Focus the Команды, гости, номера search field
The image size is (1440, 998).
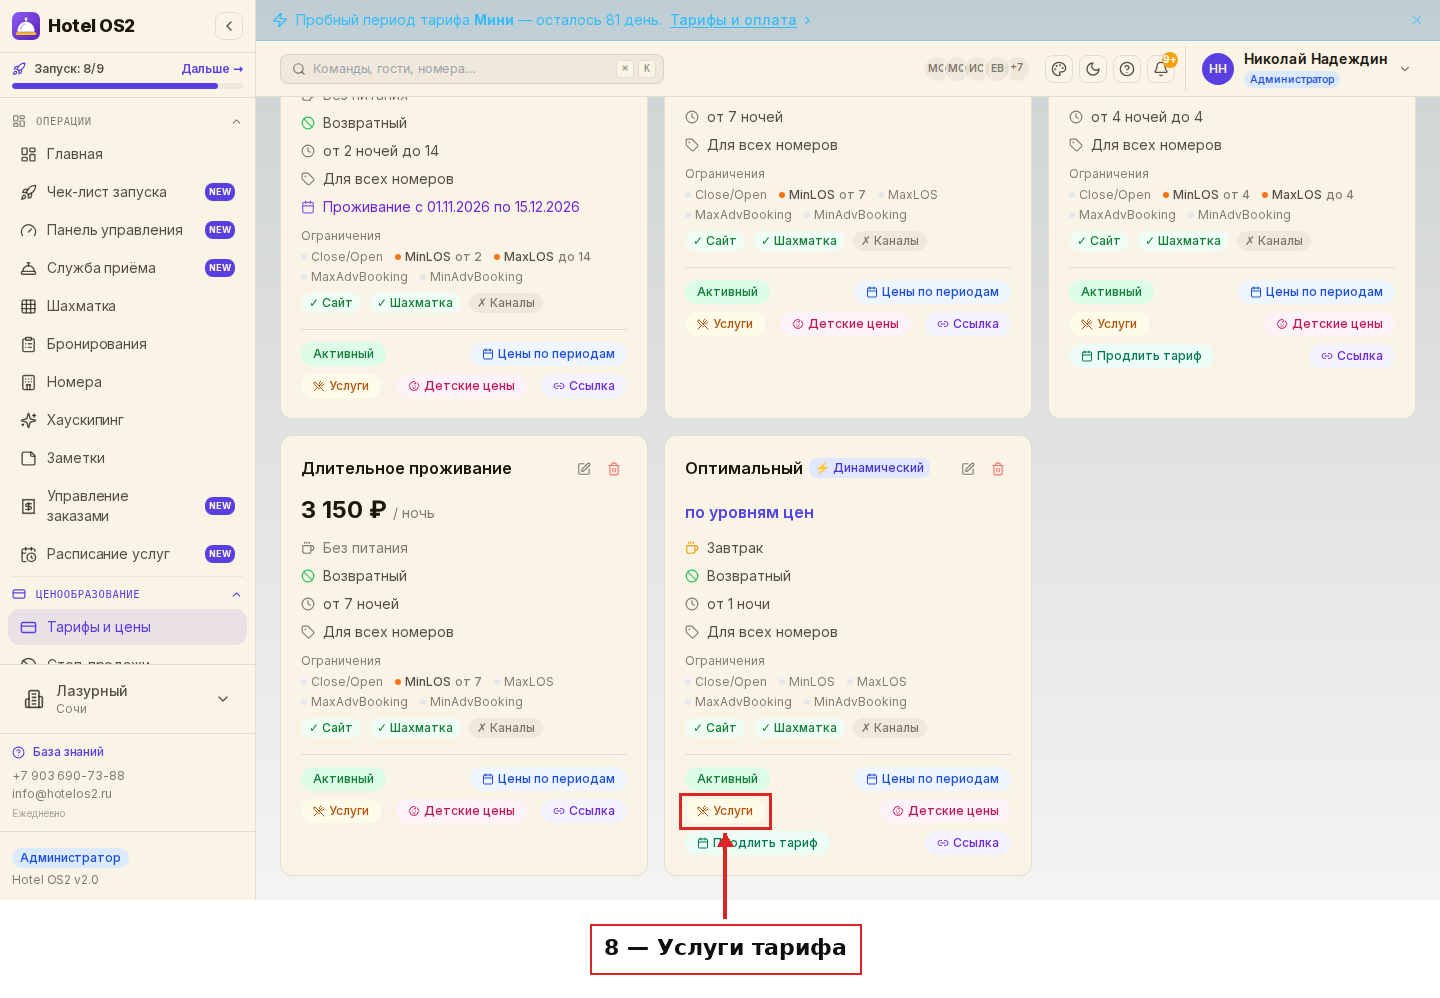coord(472,69)
